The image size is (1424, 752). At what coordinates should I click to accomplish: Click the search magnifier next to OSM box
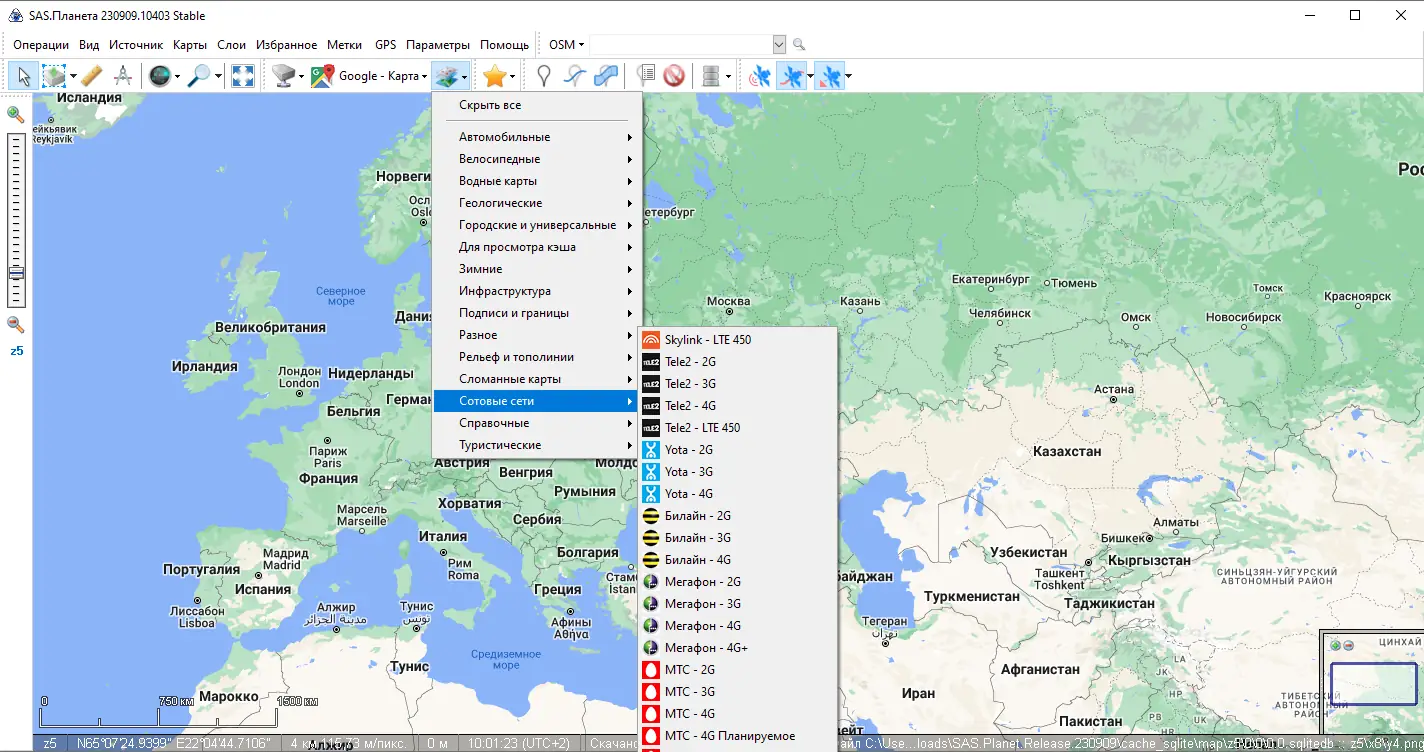[x=799, y=45]
